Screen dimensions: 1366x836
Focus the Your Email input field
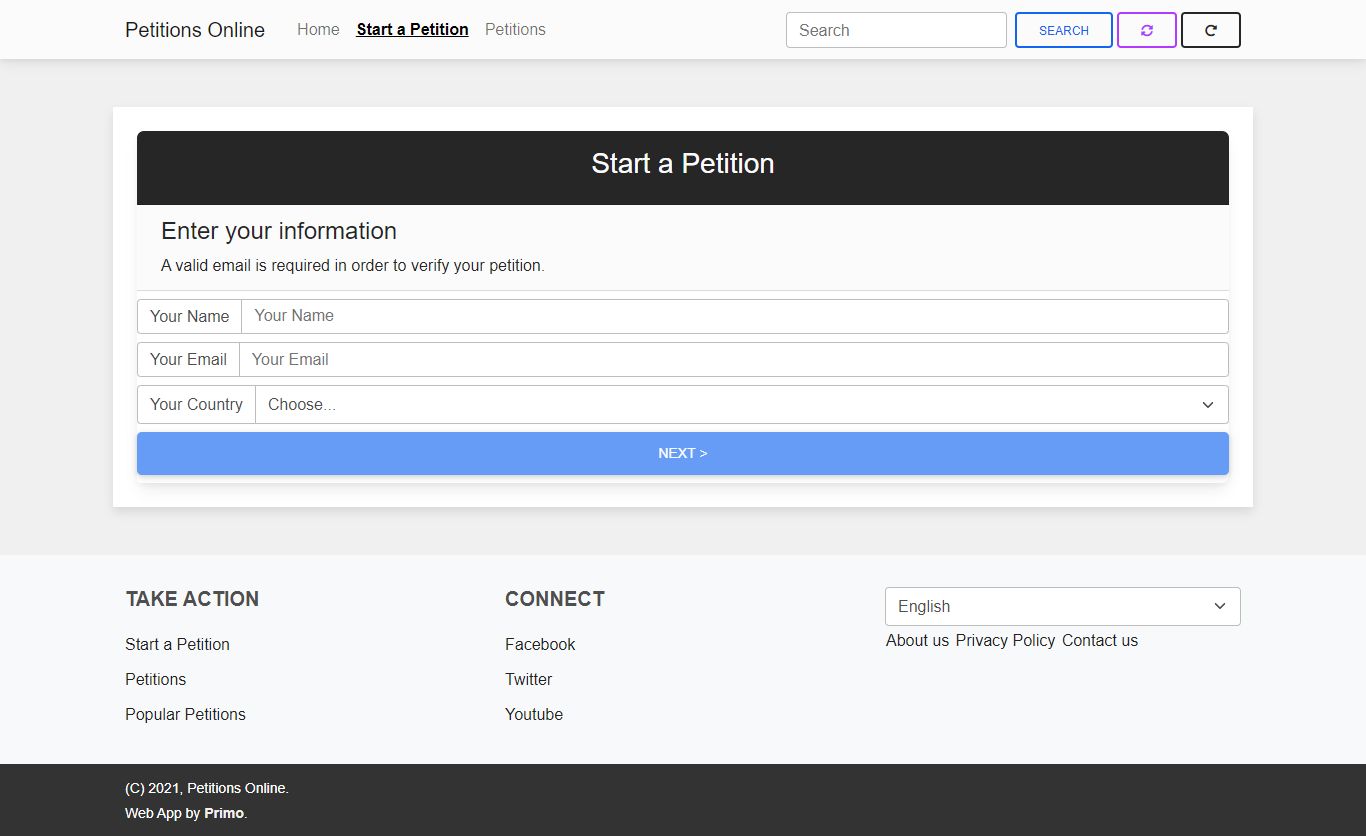[x=733, y=360]
